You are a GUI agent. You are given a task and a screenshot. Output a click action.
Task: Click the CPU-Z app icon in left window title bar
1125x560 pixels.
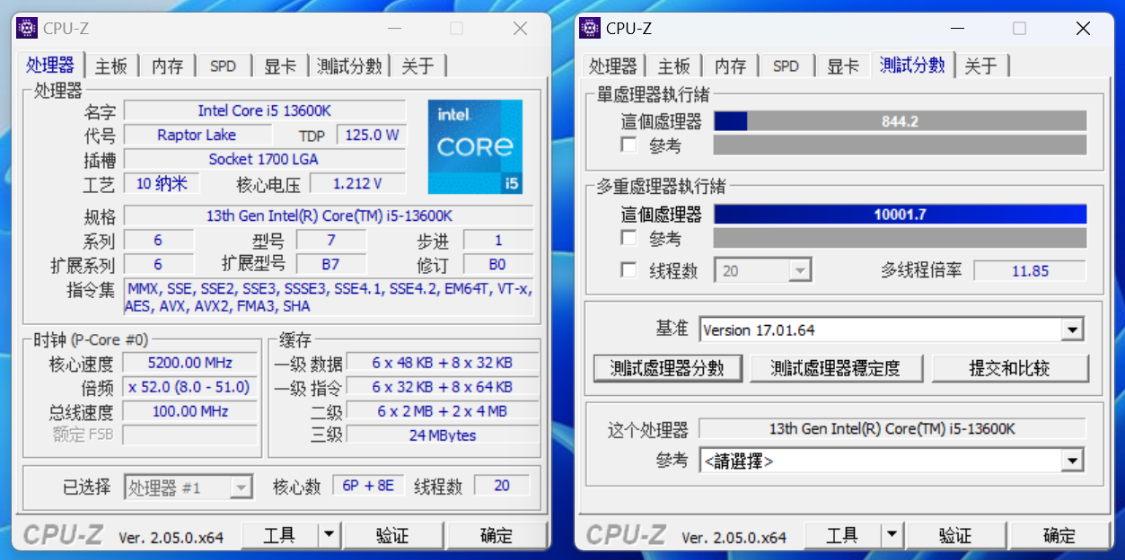click(27, 28)
